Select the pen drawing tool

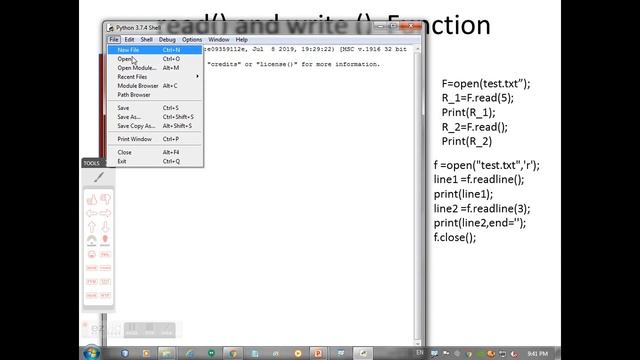(99, 177)
